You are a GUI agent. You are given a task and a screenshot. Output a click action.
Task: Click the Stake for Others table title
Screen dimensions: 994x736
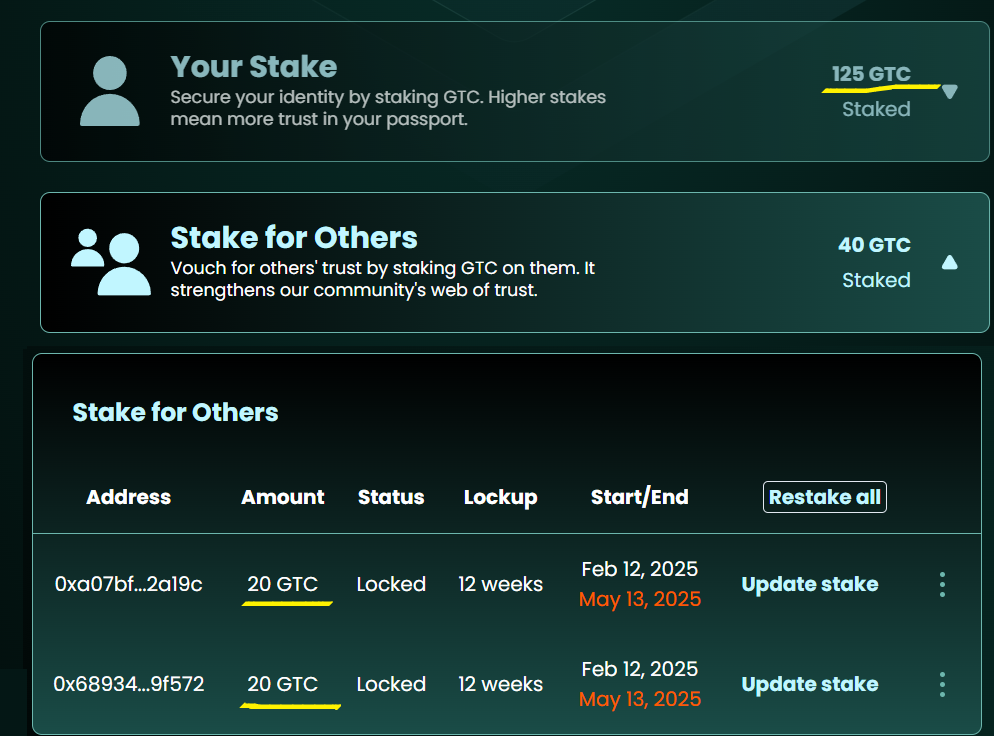[x=176, y=412]
